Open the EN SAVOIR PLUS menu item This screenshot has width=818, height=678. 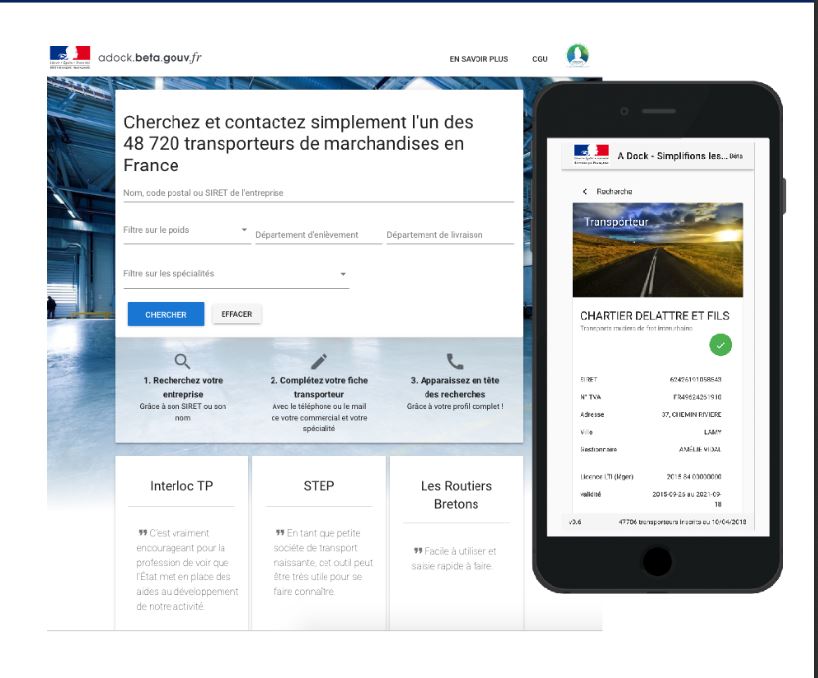pos(478,59)
